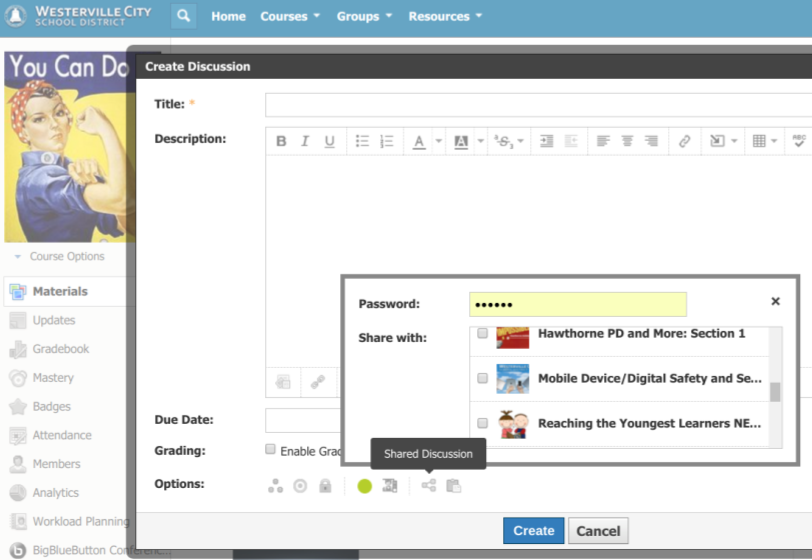Click the Mobile Device/Digital Safety course thumbnail
Screen dimensions: 812x560
tap(512, 379)
